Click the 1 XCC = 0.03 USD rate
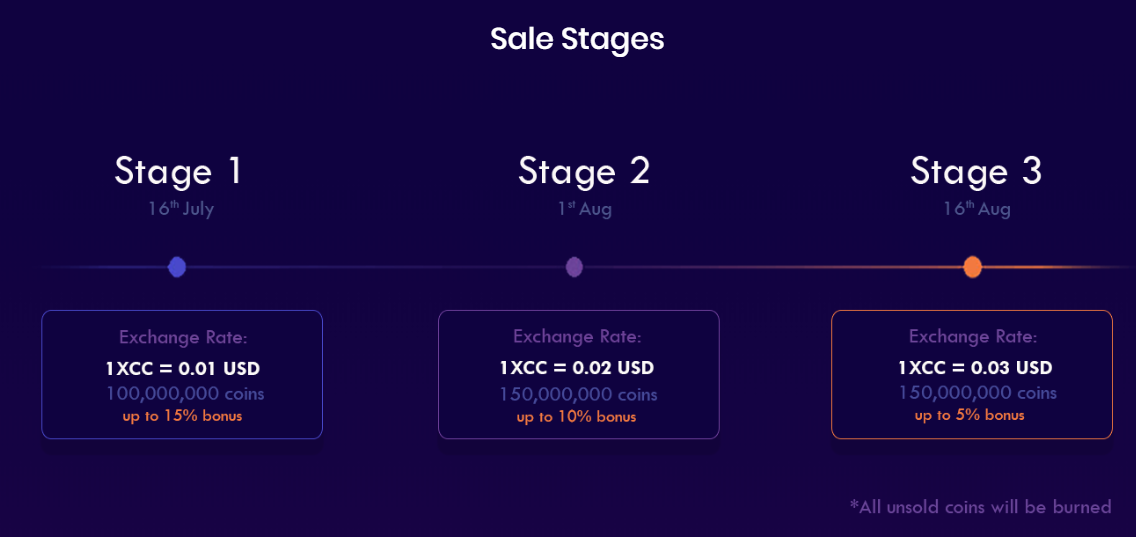The width and height of the screenshot is (1136, 537). 975,368
